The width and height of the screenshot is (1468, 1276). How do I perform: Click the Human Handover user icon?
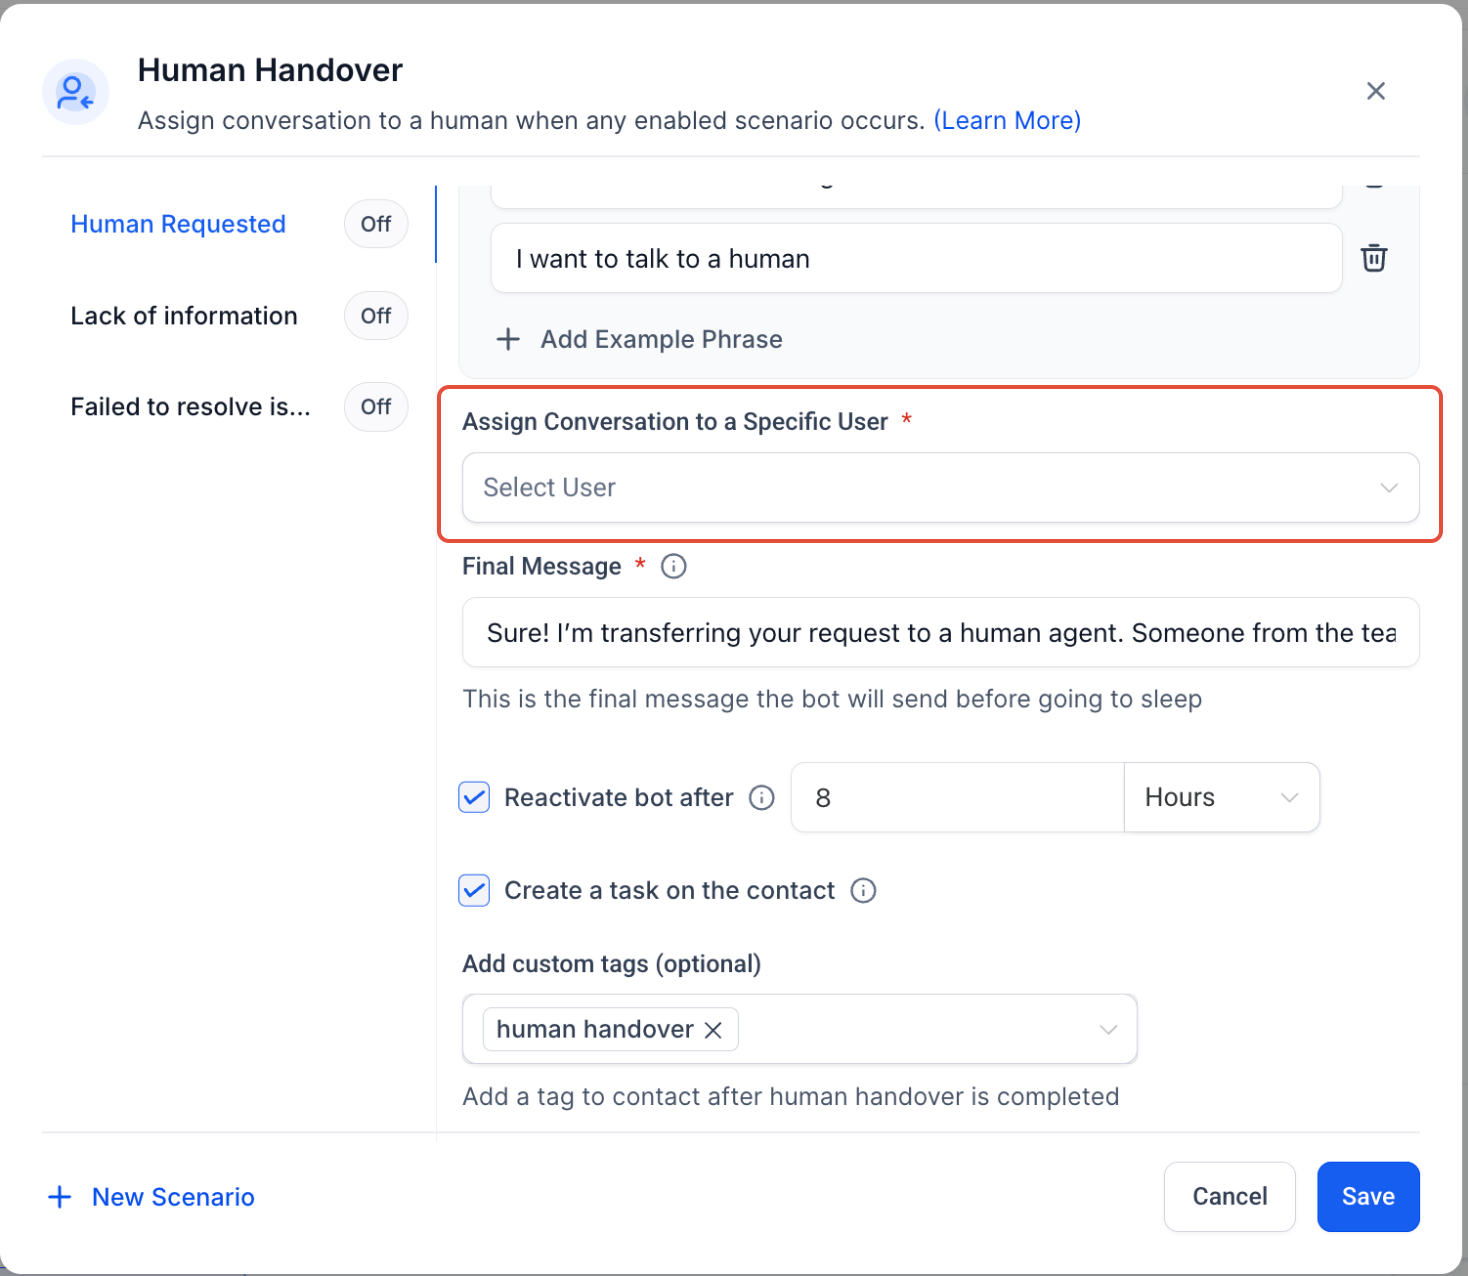click(x=75, y=92)
